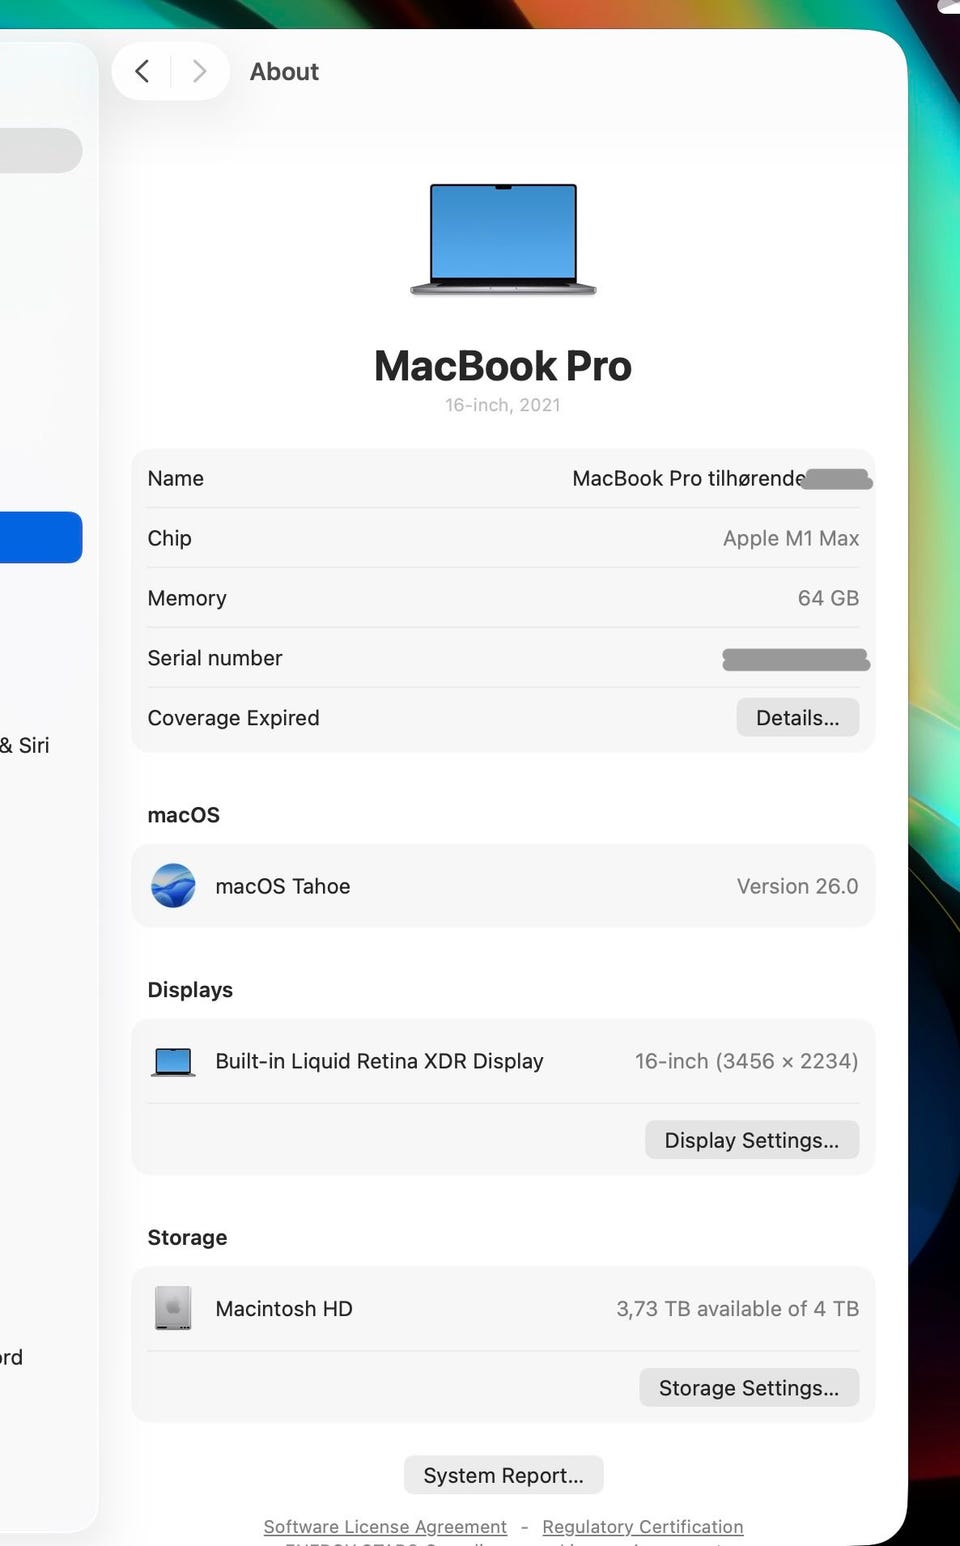
Task: Click the Storage section heading
Action: click(x=187, y=1237)
